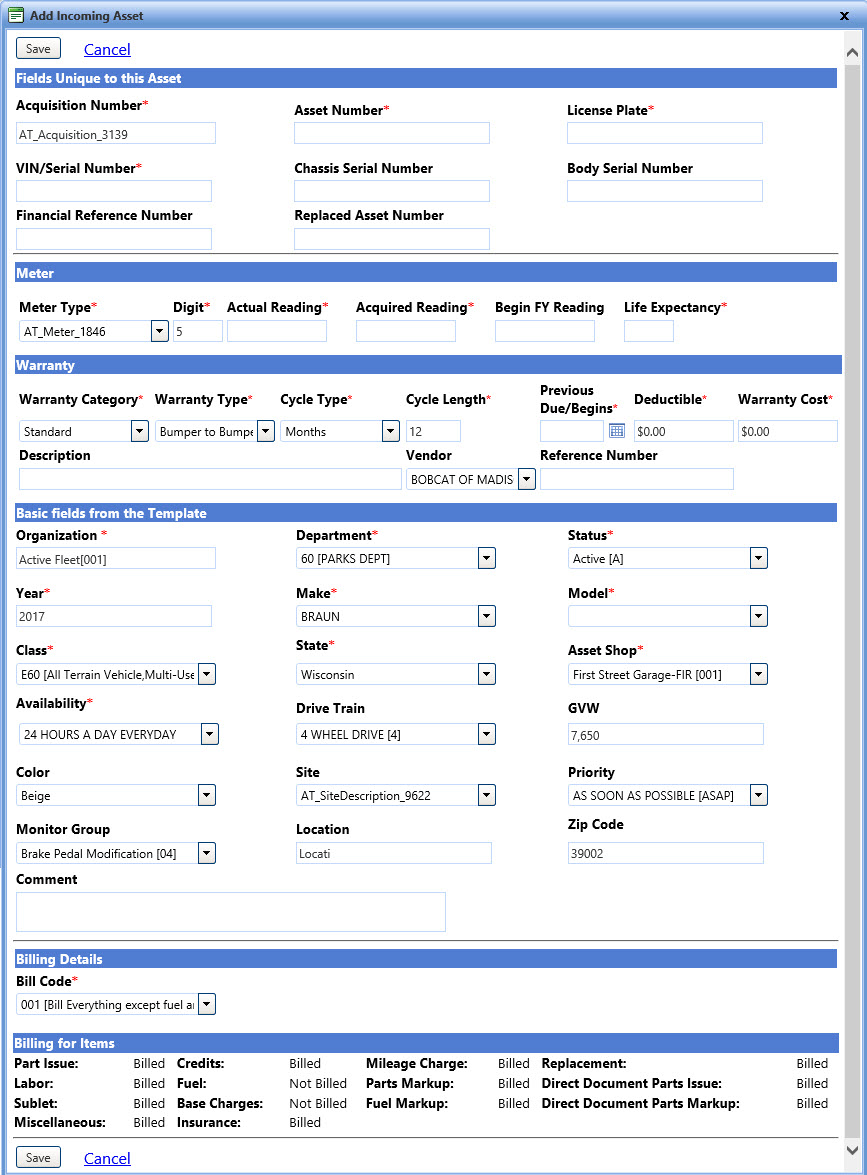
Task: Click the scrollbar down arrow
Action: tap(852, 1150)
